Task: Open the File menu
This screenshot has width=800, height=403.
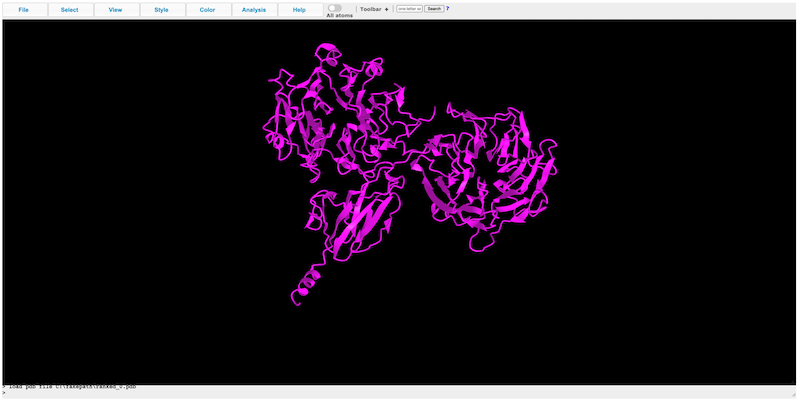Action: click(x=25, y=10)
